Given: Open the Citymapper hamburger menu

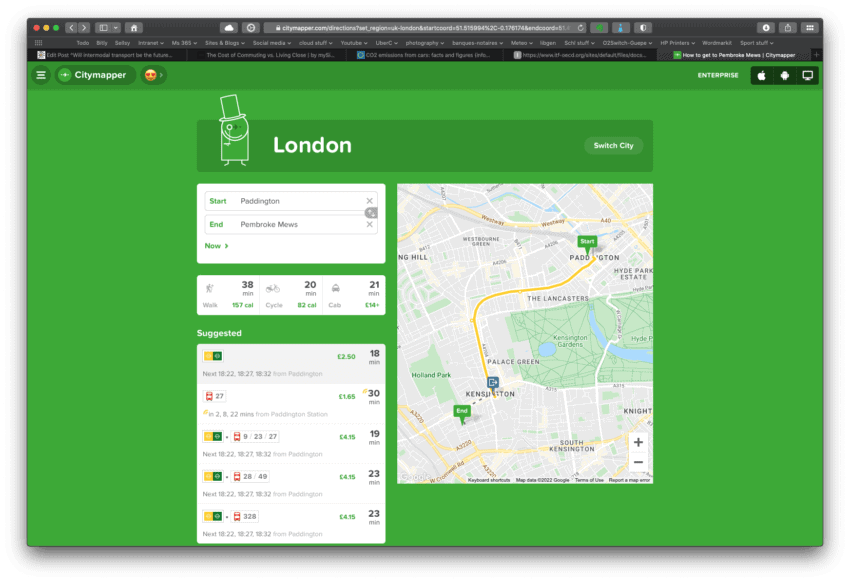Looking at the screenshot, I should [x=41, y=75].
